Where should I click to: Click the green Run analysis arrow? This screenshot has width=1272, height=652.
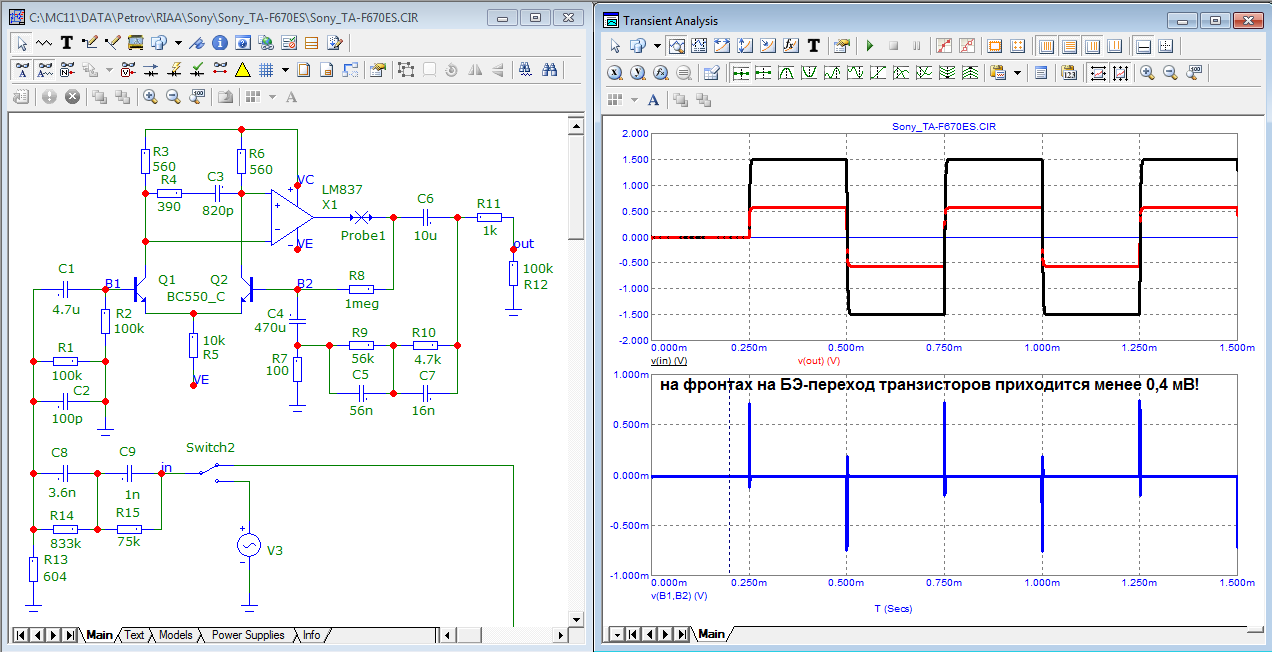coord(870,46)
